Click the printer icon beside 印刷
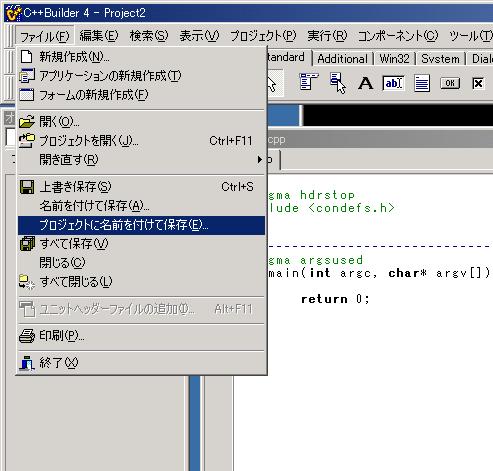This screenshot has height=471, width=493. 27,336
